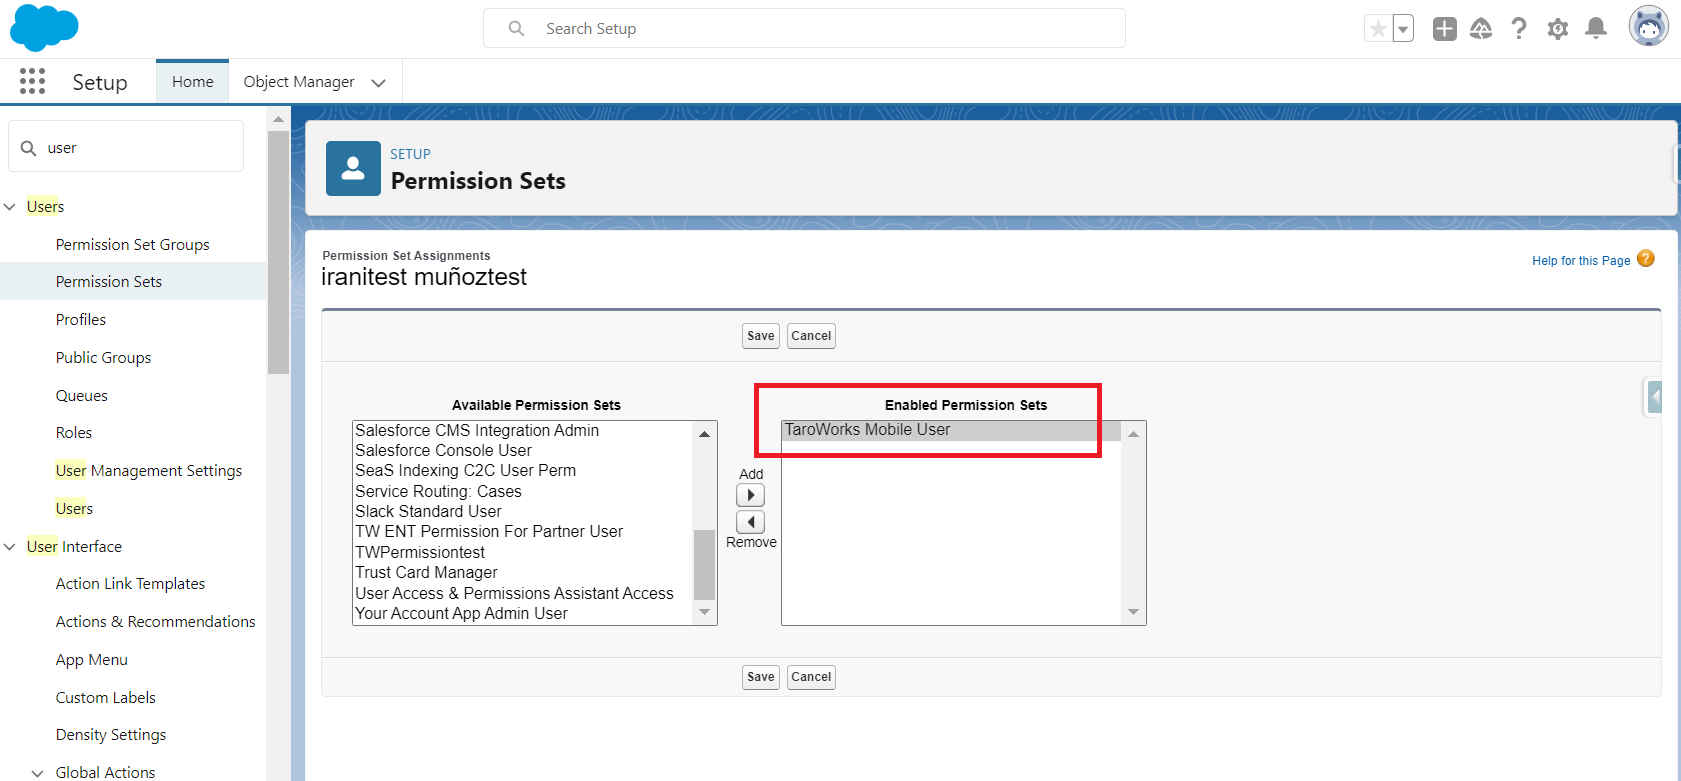1681x781 pixels.
Task: Click the Enabled list scroll down arrow
Action: (1133, 612)
